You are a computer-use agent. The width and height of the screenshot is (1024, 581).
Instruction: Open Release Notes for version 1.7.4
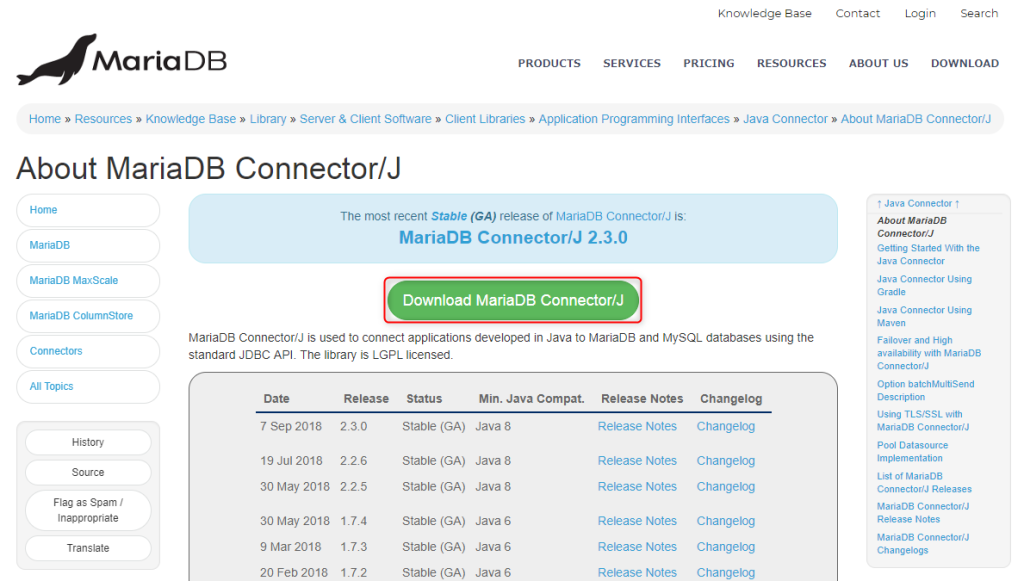click(x=637, y=522)
